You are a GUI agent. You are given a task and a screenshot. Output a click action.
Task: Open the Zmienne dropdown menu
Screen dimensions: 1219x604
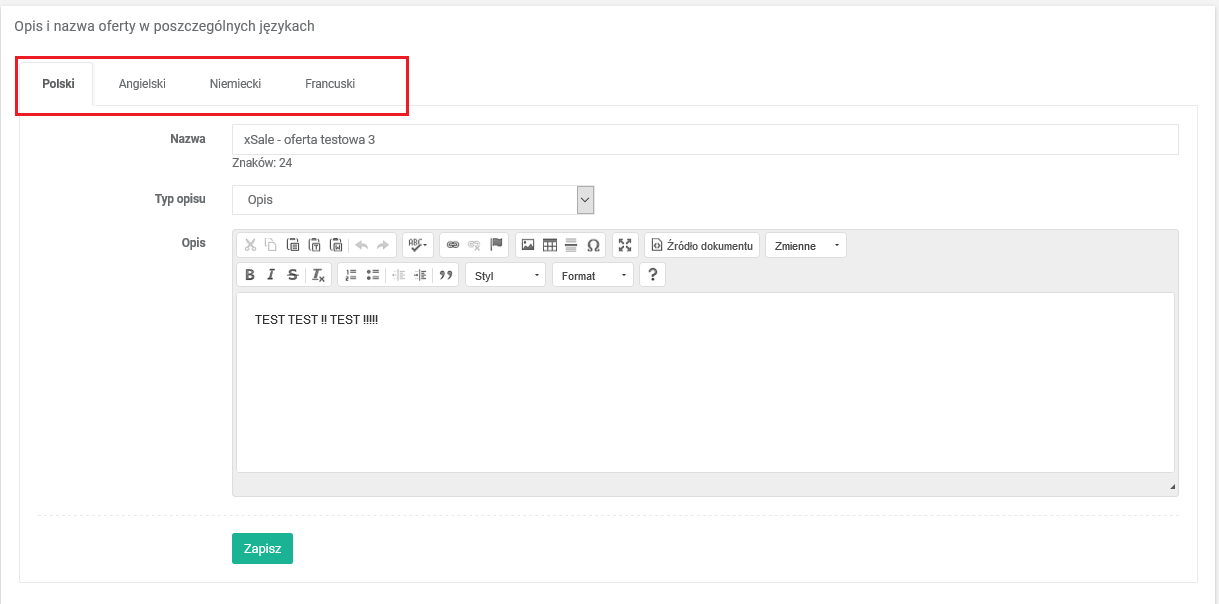806,245
